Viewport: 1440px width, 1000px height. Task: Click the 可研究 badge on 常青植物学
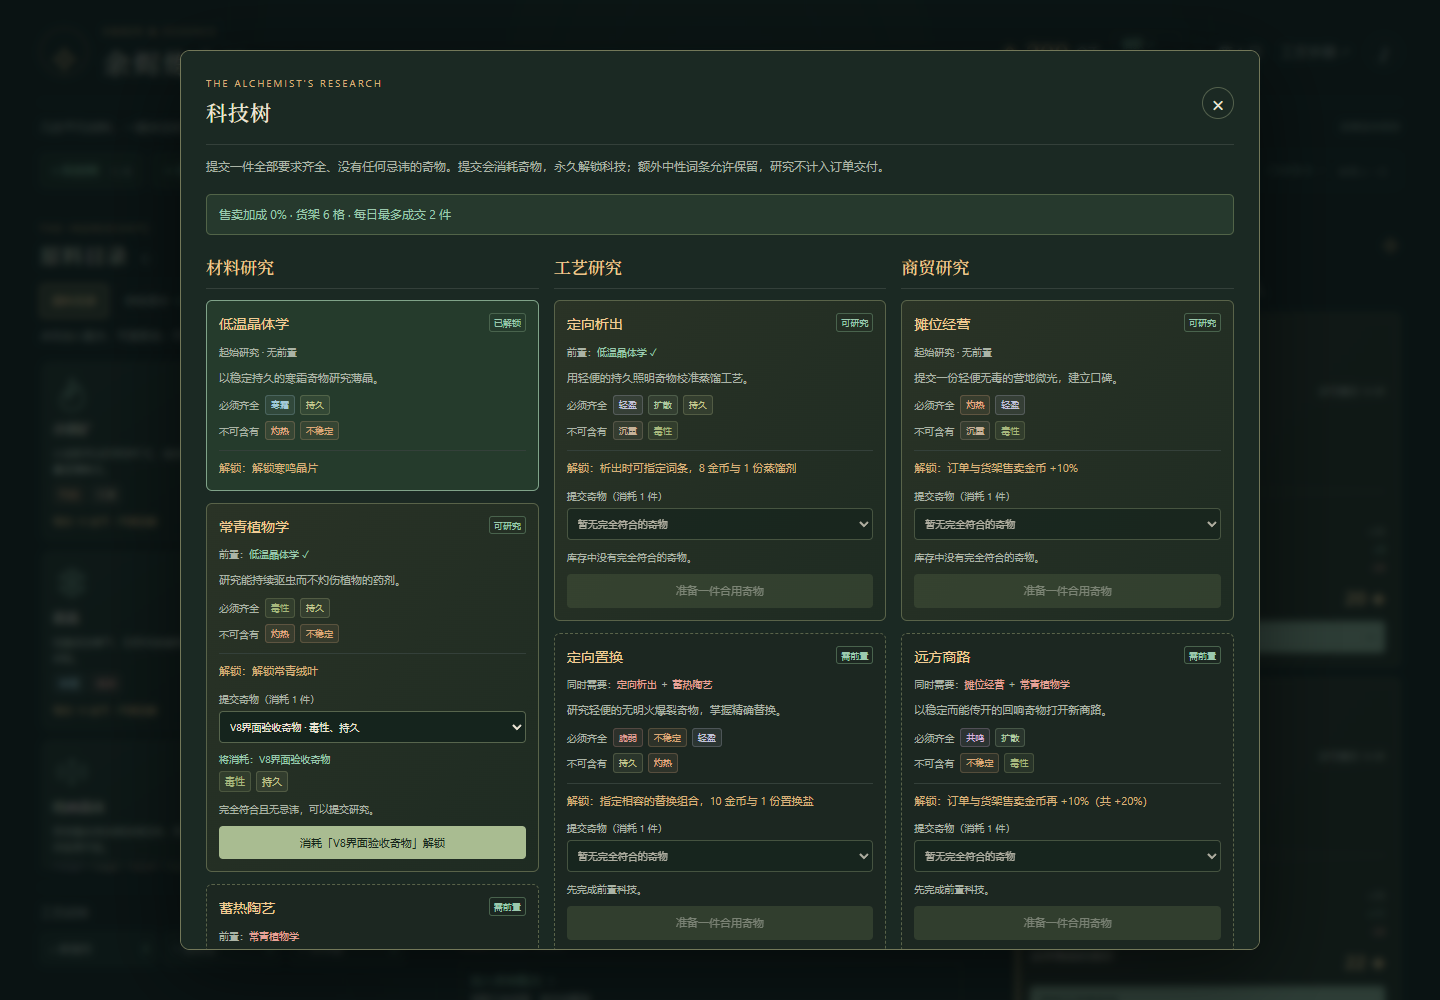pos(507,526)
